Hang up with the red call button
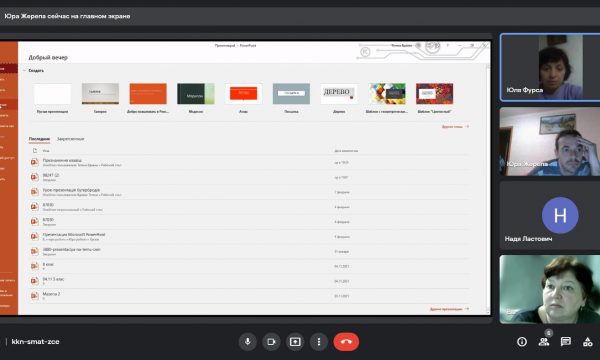The image size is (600, 360). [346, 342]
